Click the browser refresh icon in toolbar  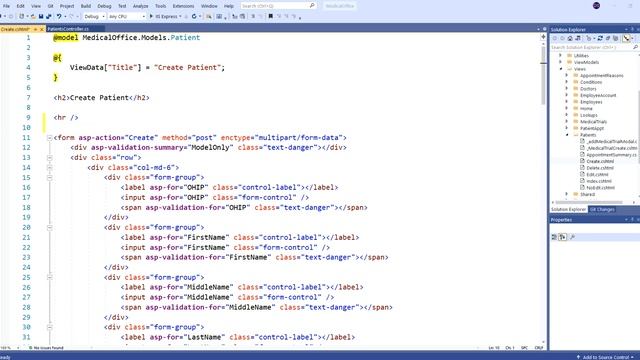pos(194,16)
